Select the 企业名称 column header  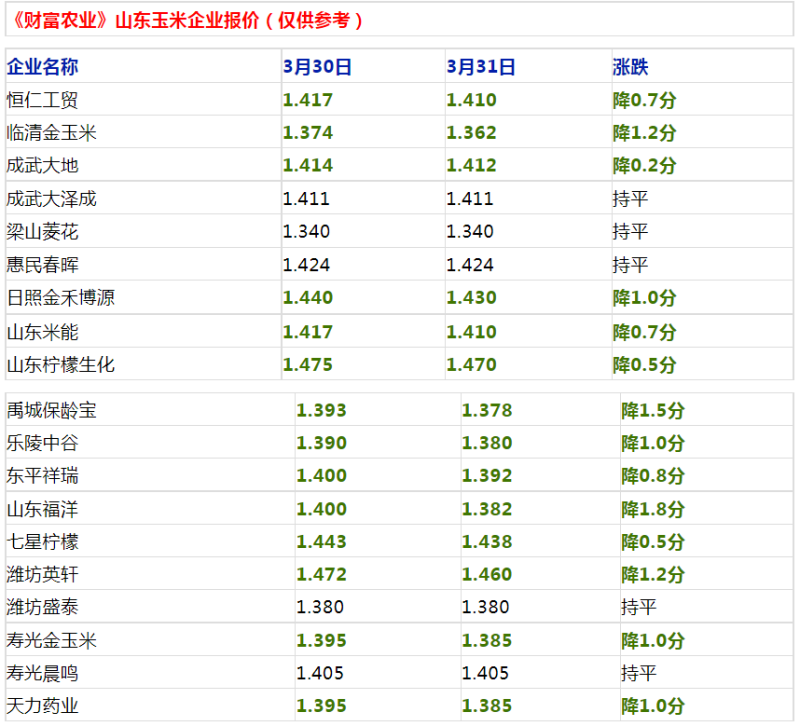click(x=42, y=67)
